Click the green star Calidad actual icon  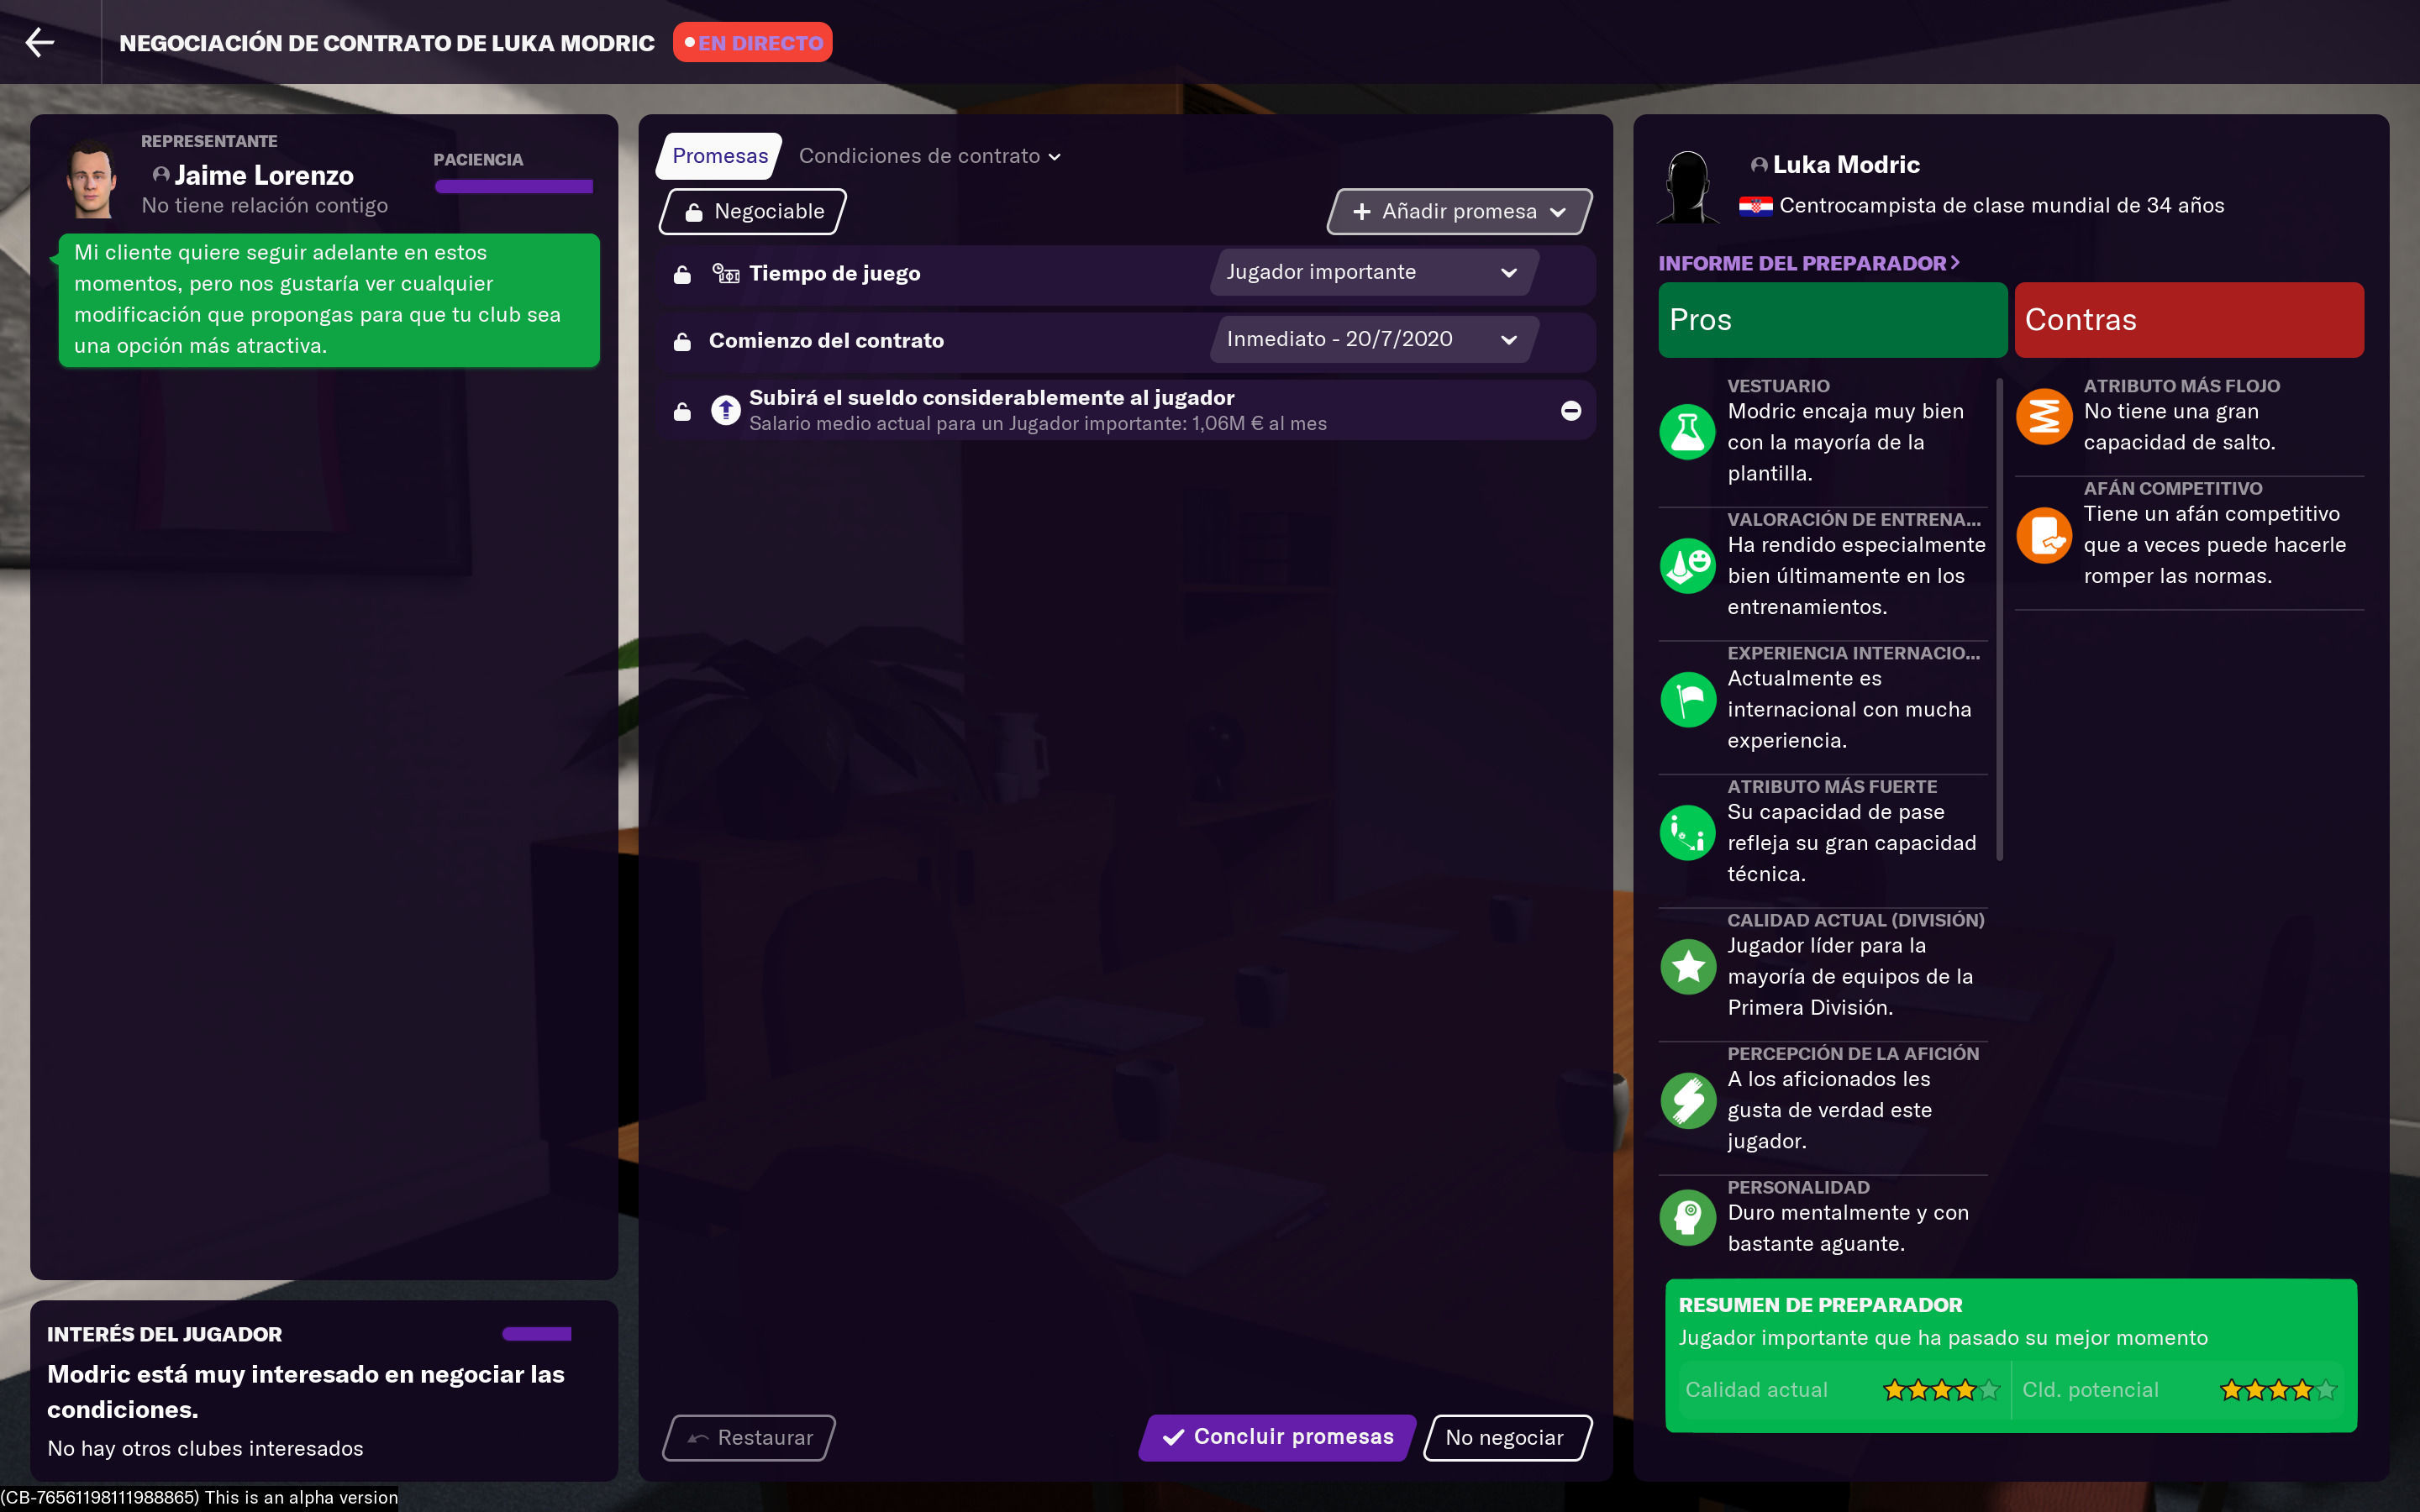pyautogui.click(x=1688, y=966)
